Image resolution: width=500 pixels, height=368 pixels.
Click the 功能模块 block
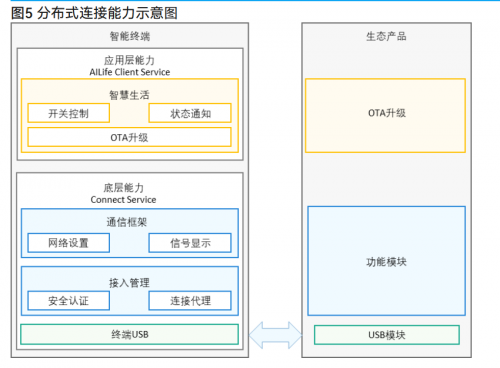[387, 261]
